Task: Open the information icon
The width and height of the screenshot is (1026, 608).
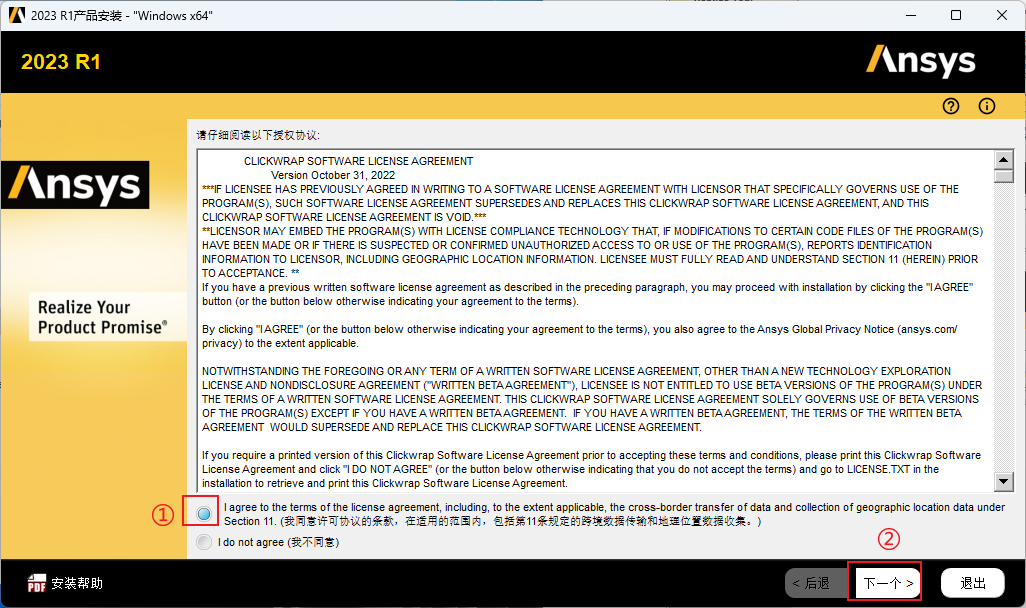Action: (987, 106)
